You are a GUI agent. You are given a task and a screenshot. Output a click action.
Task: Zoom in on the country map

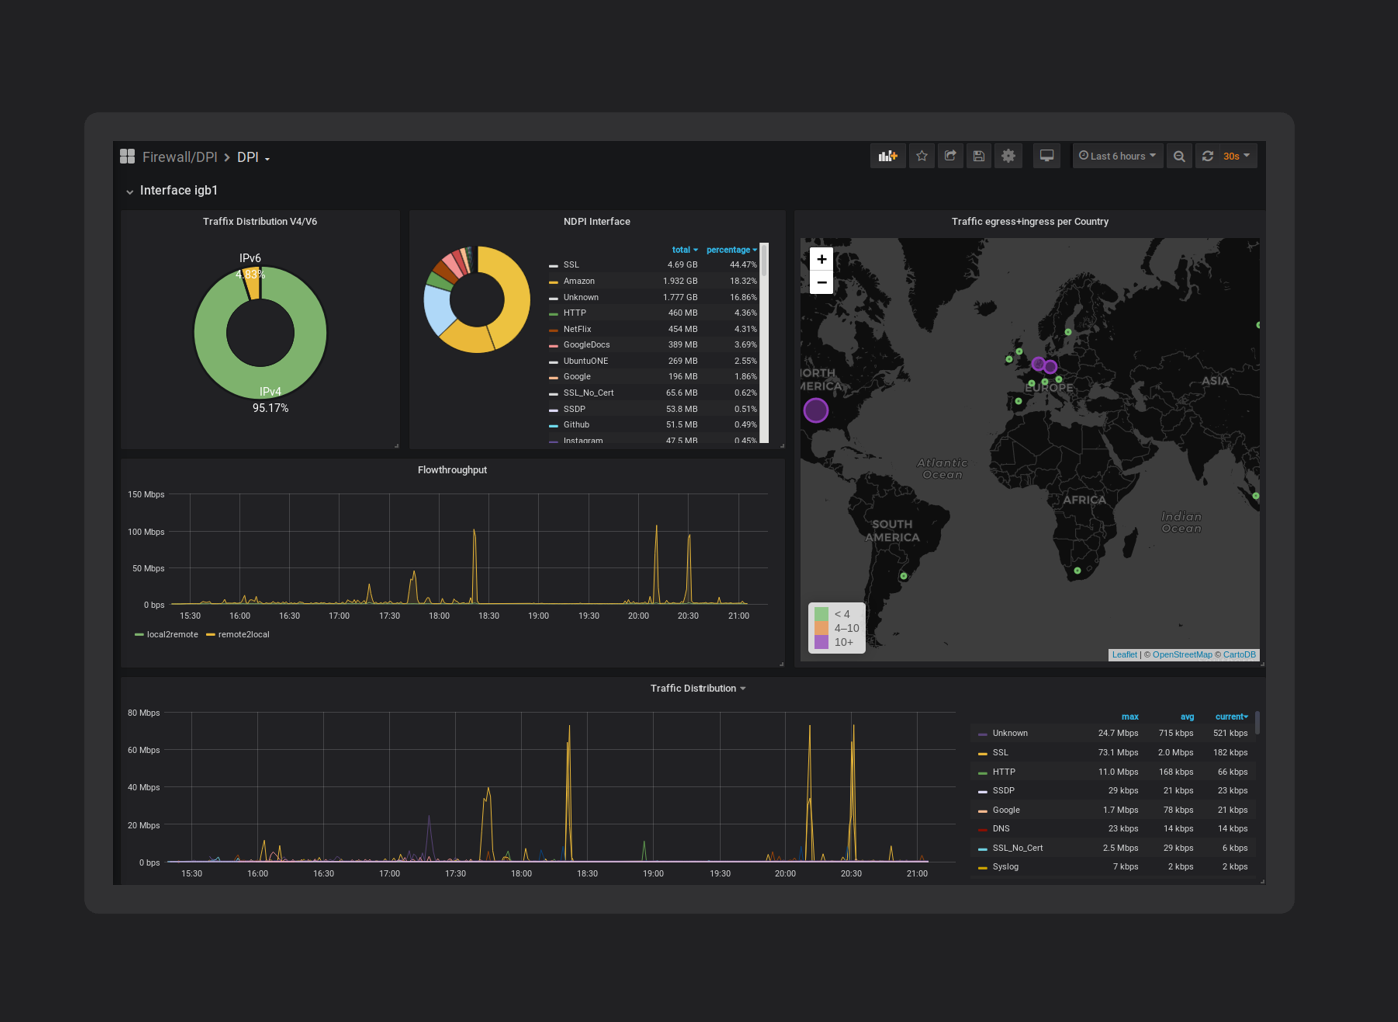click(x=821, y=259)
